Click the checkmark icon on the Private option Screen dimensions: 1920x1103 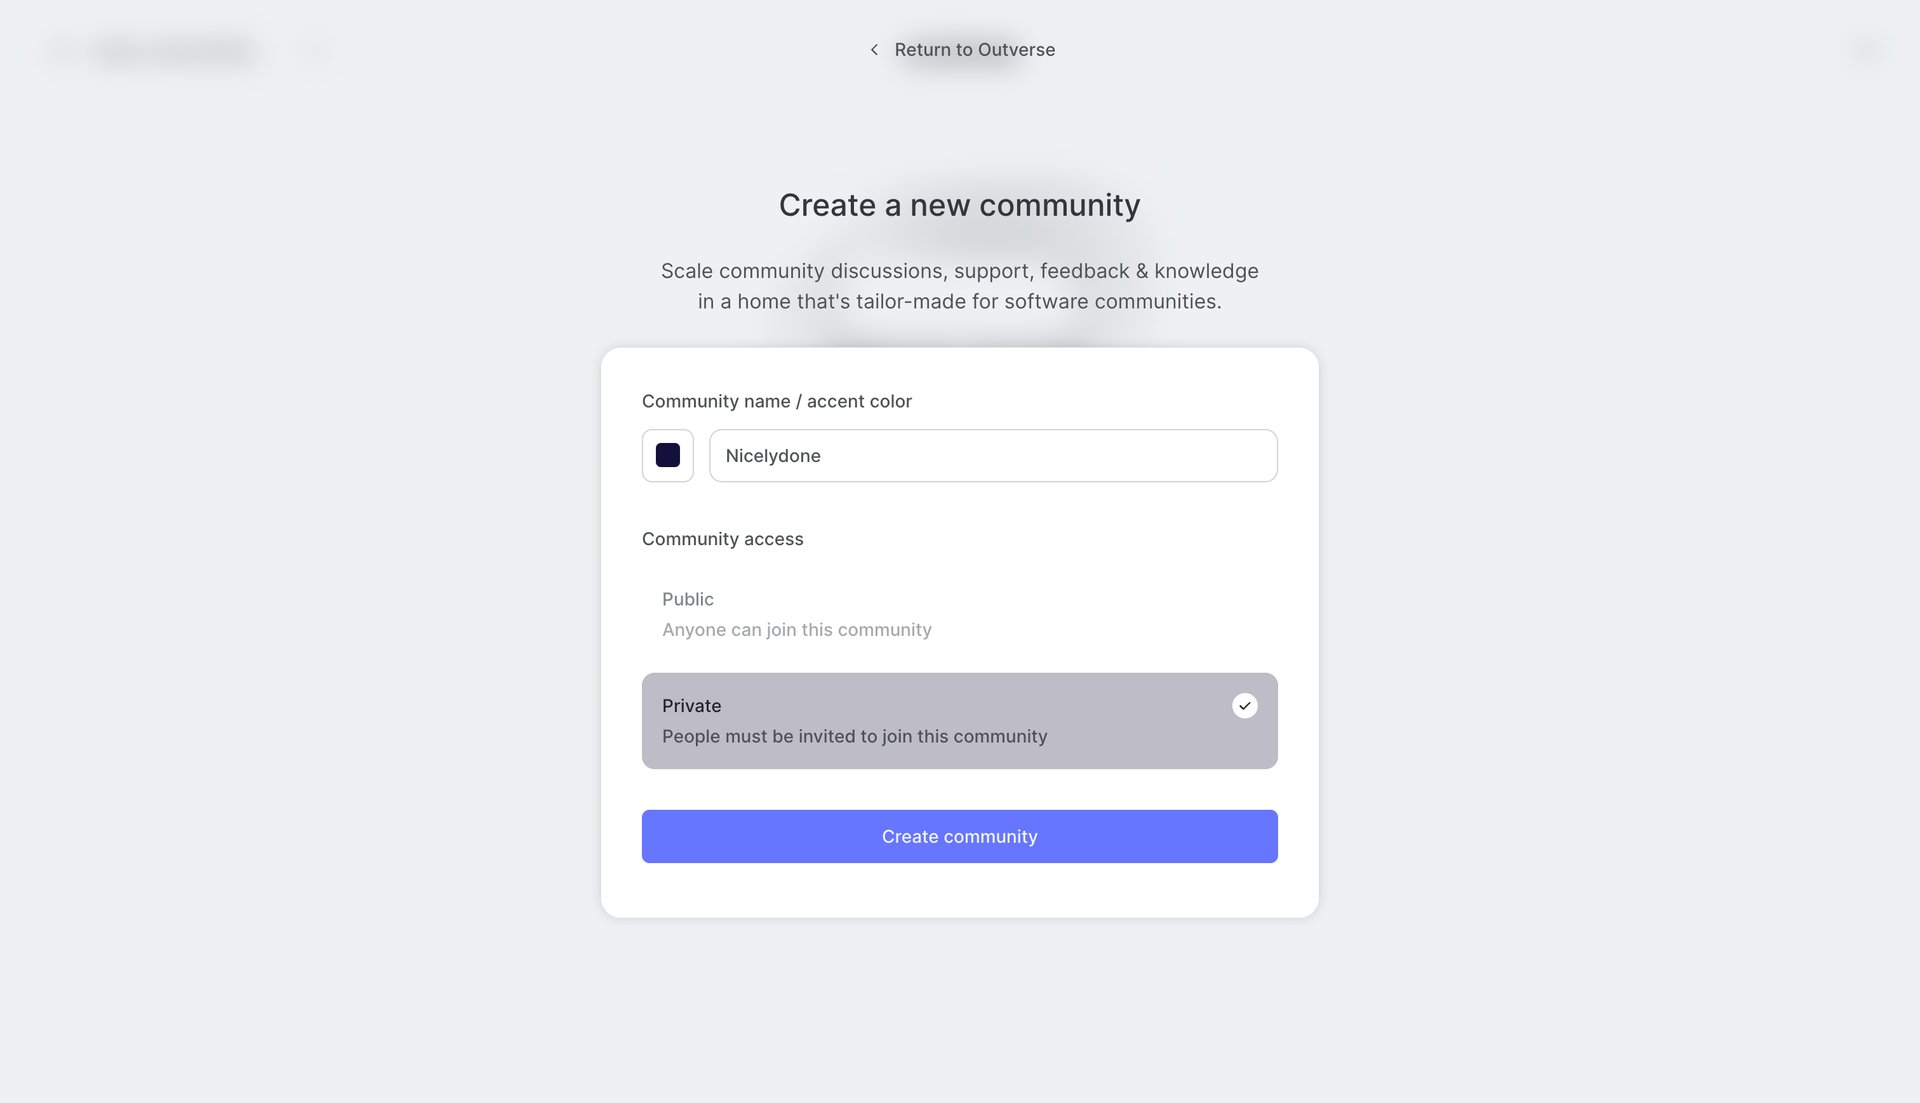pyautogui.click(x=1244, y=706)
